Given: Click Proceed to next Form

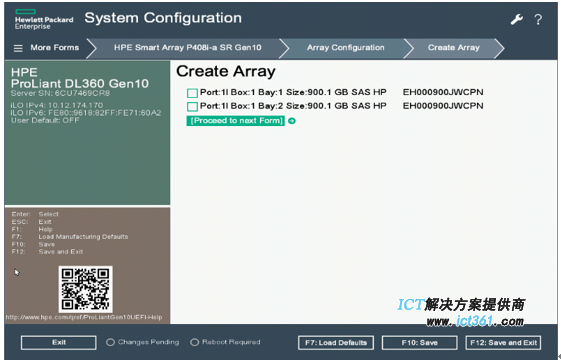Looking at the screenshot, I should tap(236, 121).
